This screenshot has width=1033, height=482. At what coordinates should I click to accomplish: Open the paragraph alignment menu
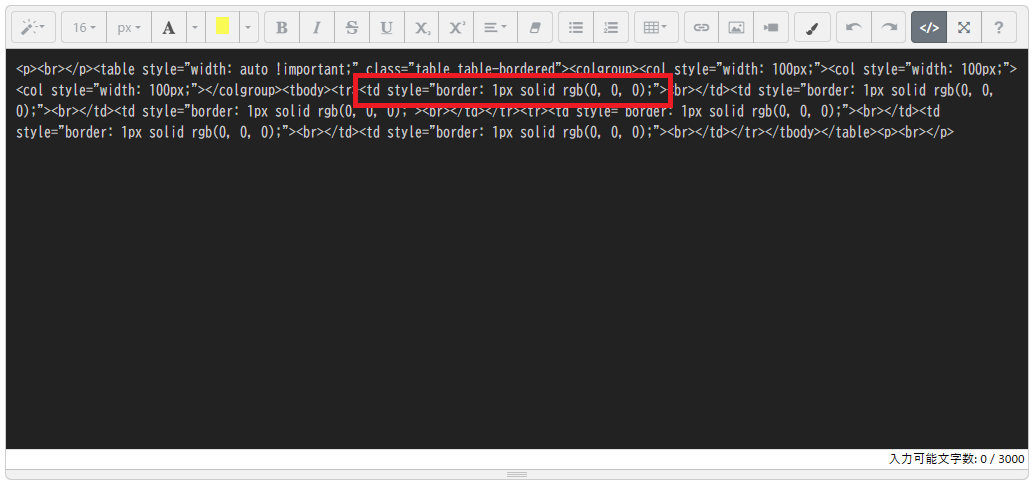[x=495, y=27]
